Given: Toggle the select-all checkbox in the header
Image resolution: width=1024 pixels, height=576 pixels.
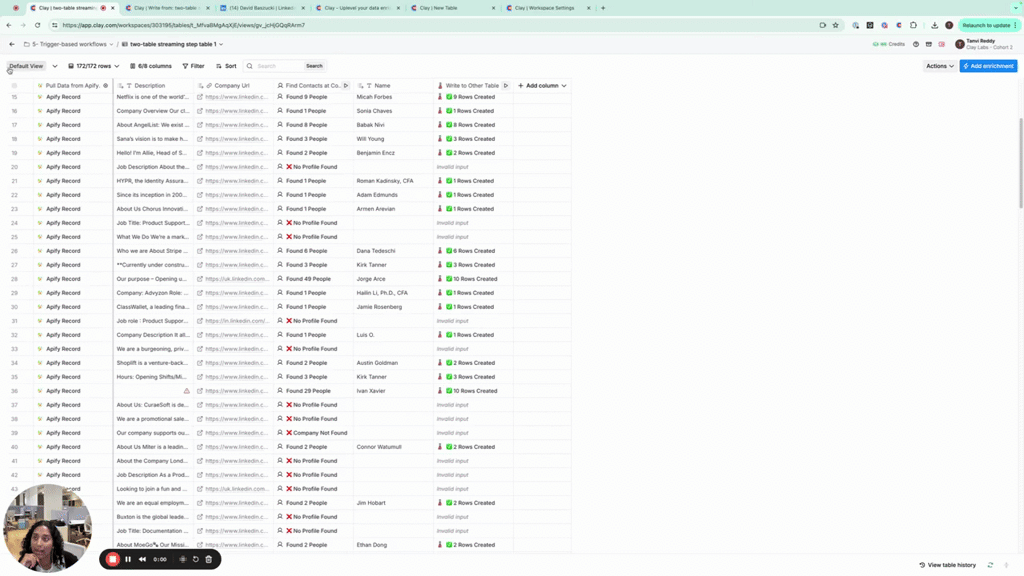Looking at the screenshot, I should tap(14, 86).
